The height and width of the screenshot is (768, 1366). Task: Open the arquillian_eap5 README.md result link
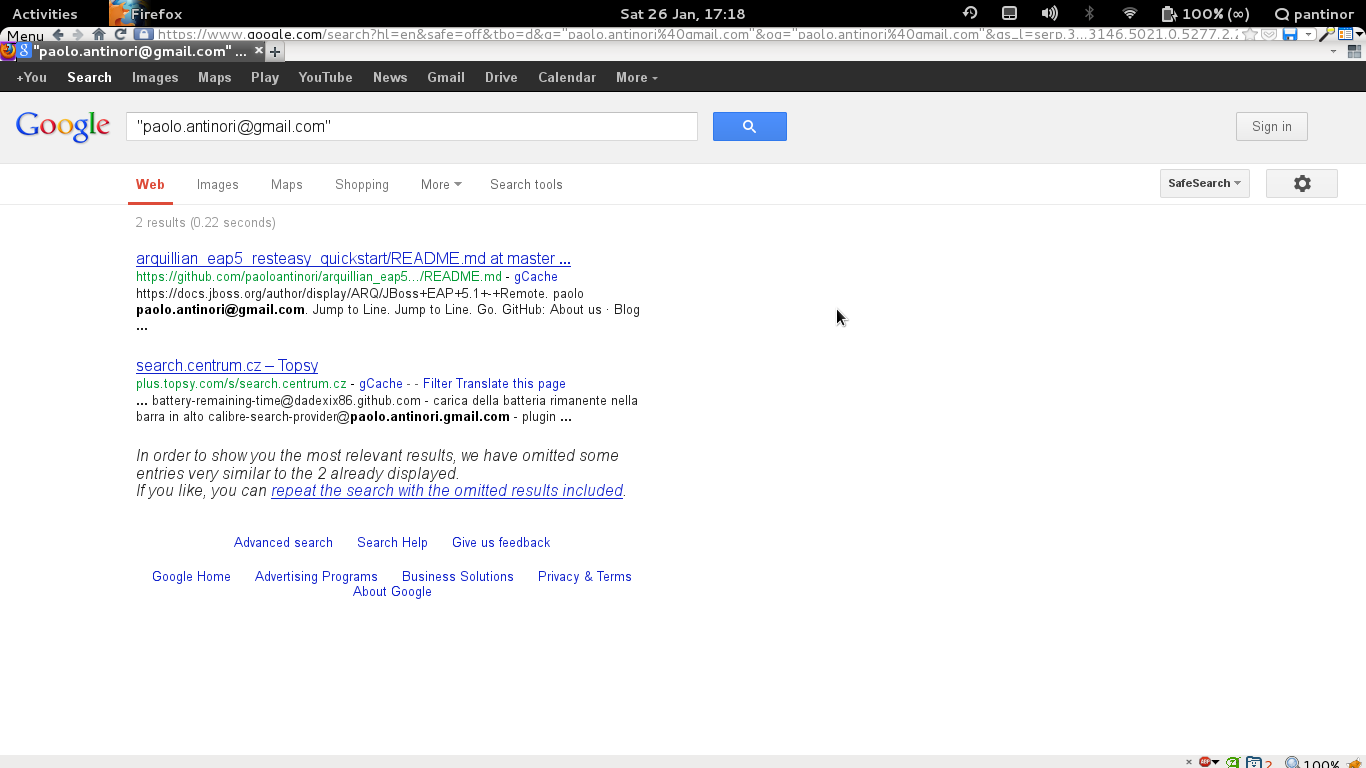tap(353, 258)
